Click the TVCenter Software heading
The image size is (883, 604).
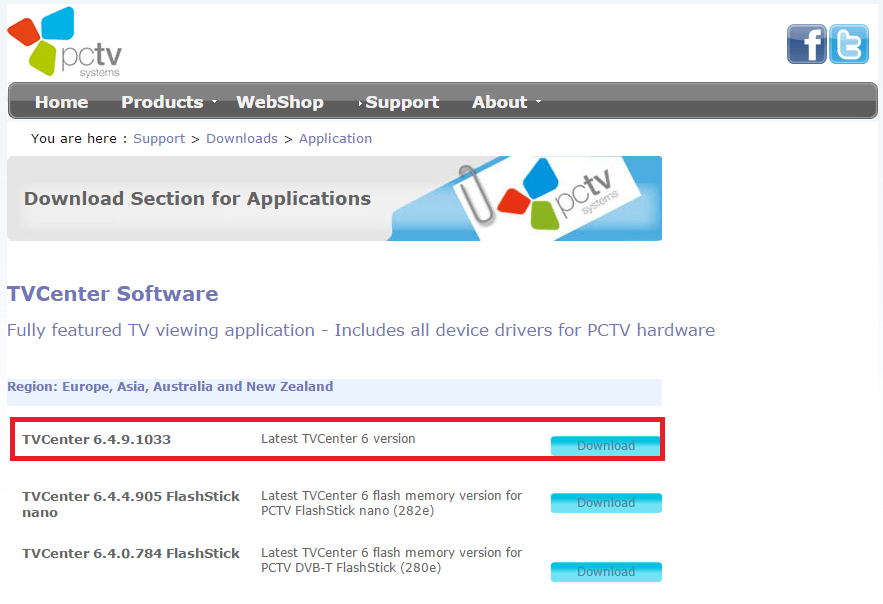(112, 294)
